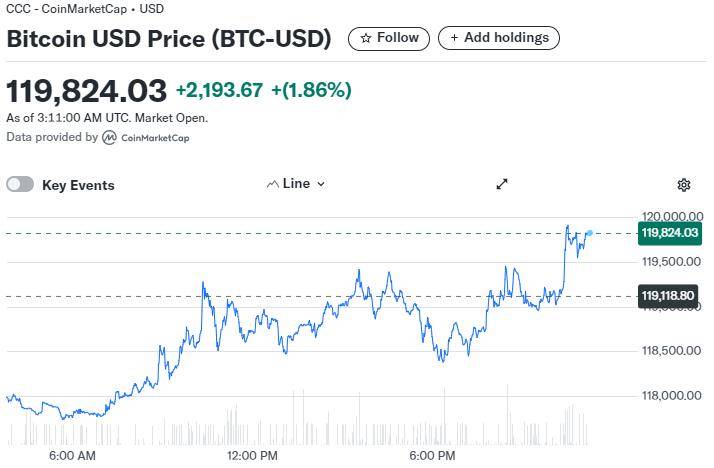Click the Bitcoin USD Price heading
714x468 pixels.
[x=169, y=39]
